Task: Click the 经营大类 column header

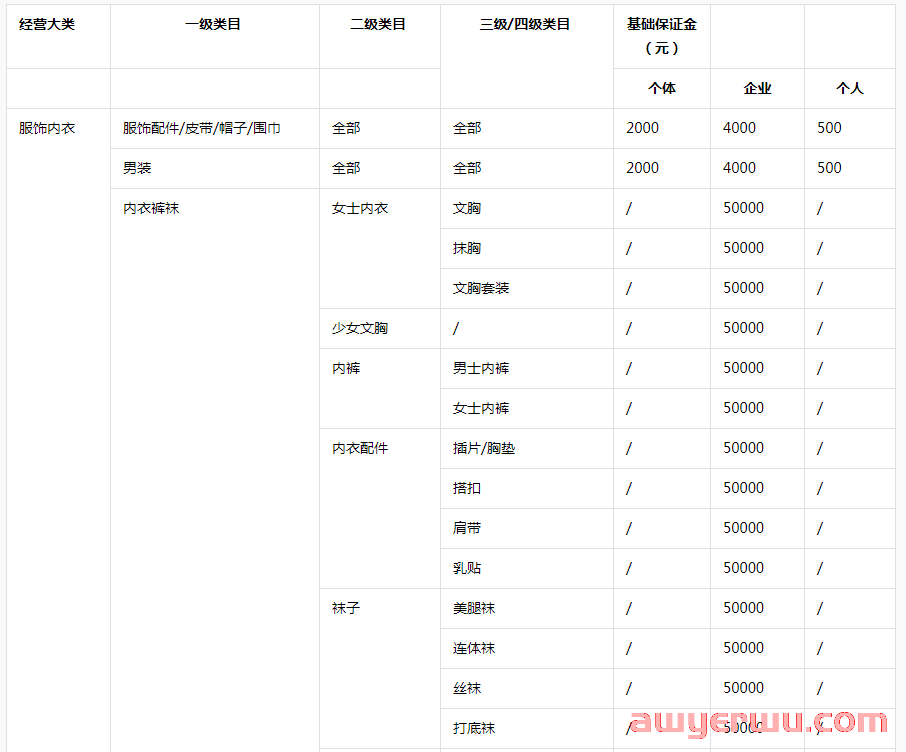Action: [x=43, y=27]
